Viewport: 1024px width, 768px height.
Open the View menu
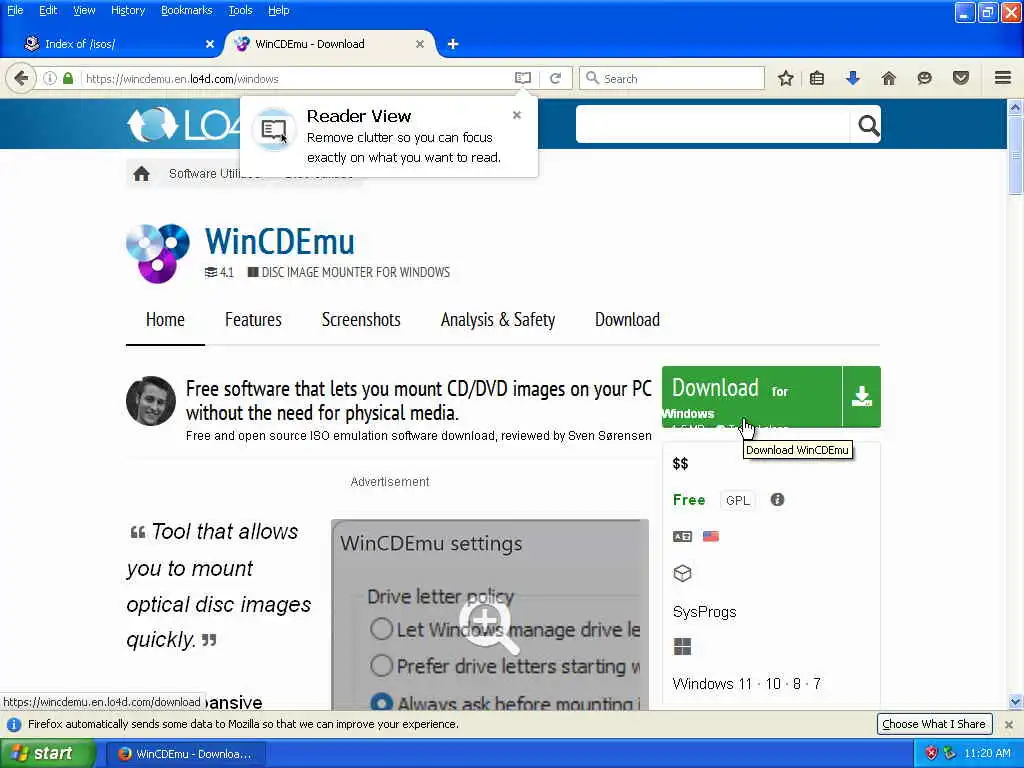(x=84, y=10)
